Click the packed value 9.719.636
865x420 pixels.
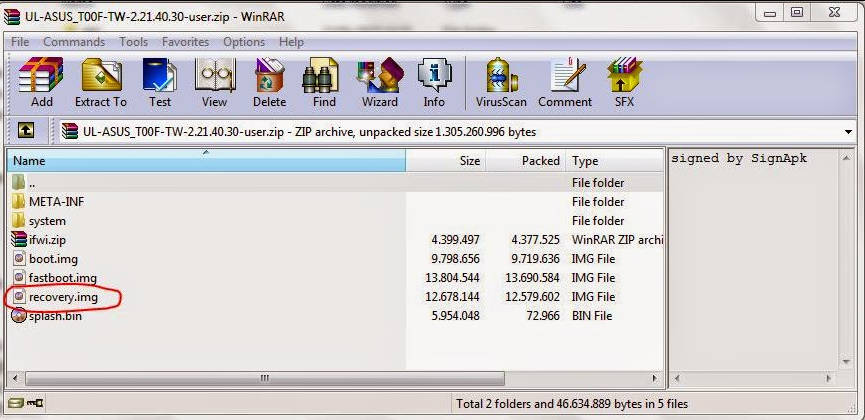536,259
